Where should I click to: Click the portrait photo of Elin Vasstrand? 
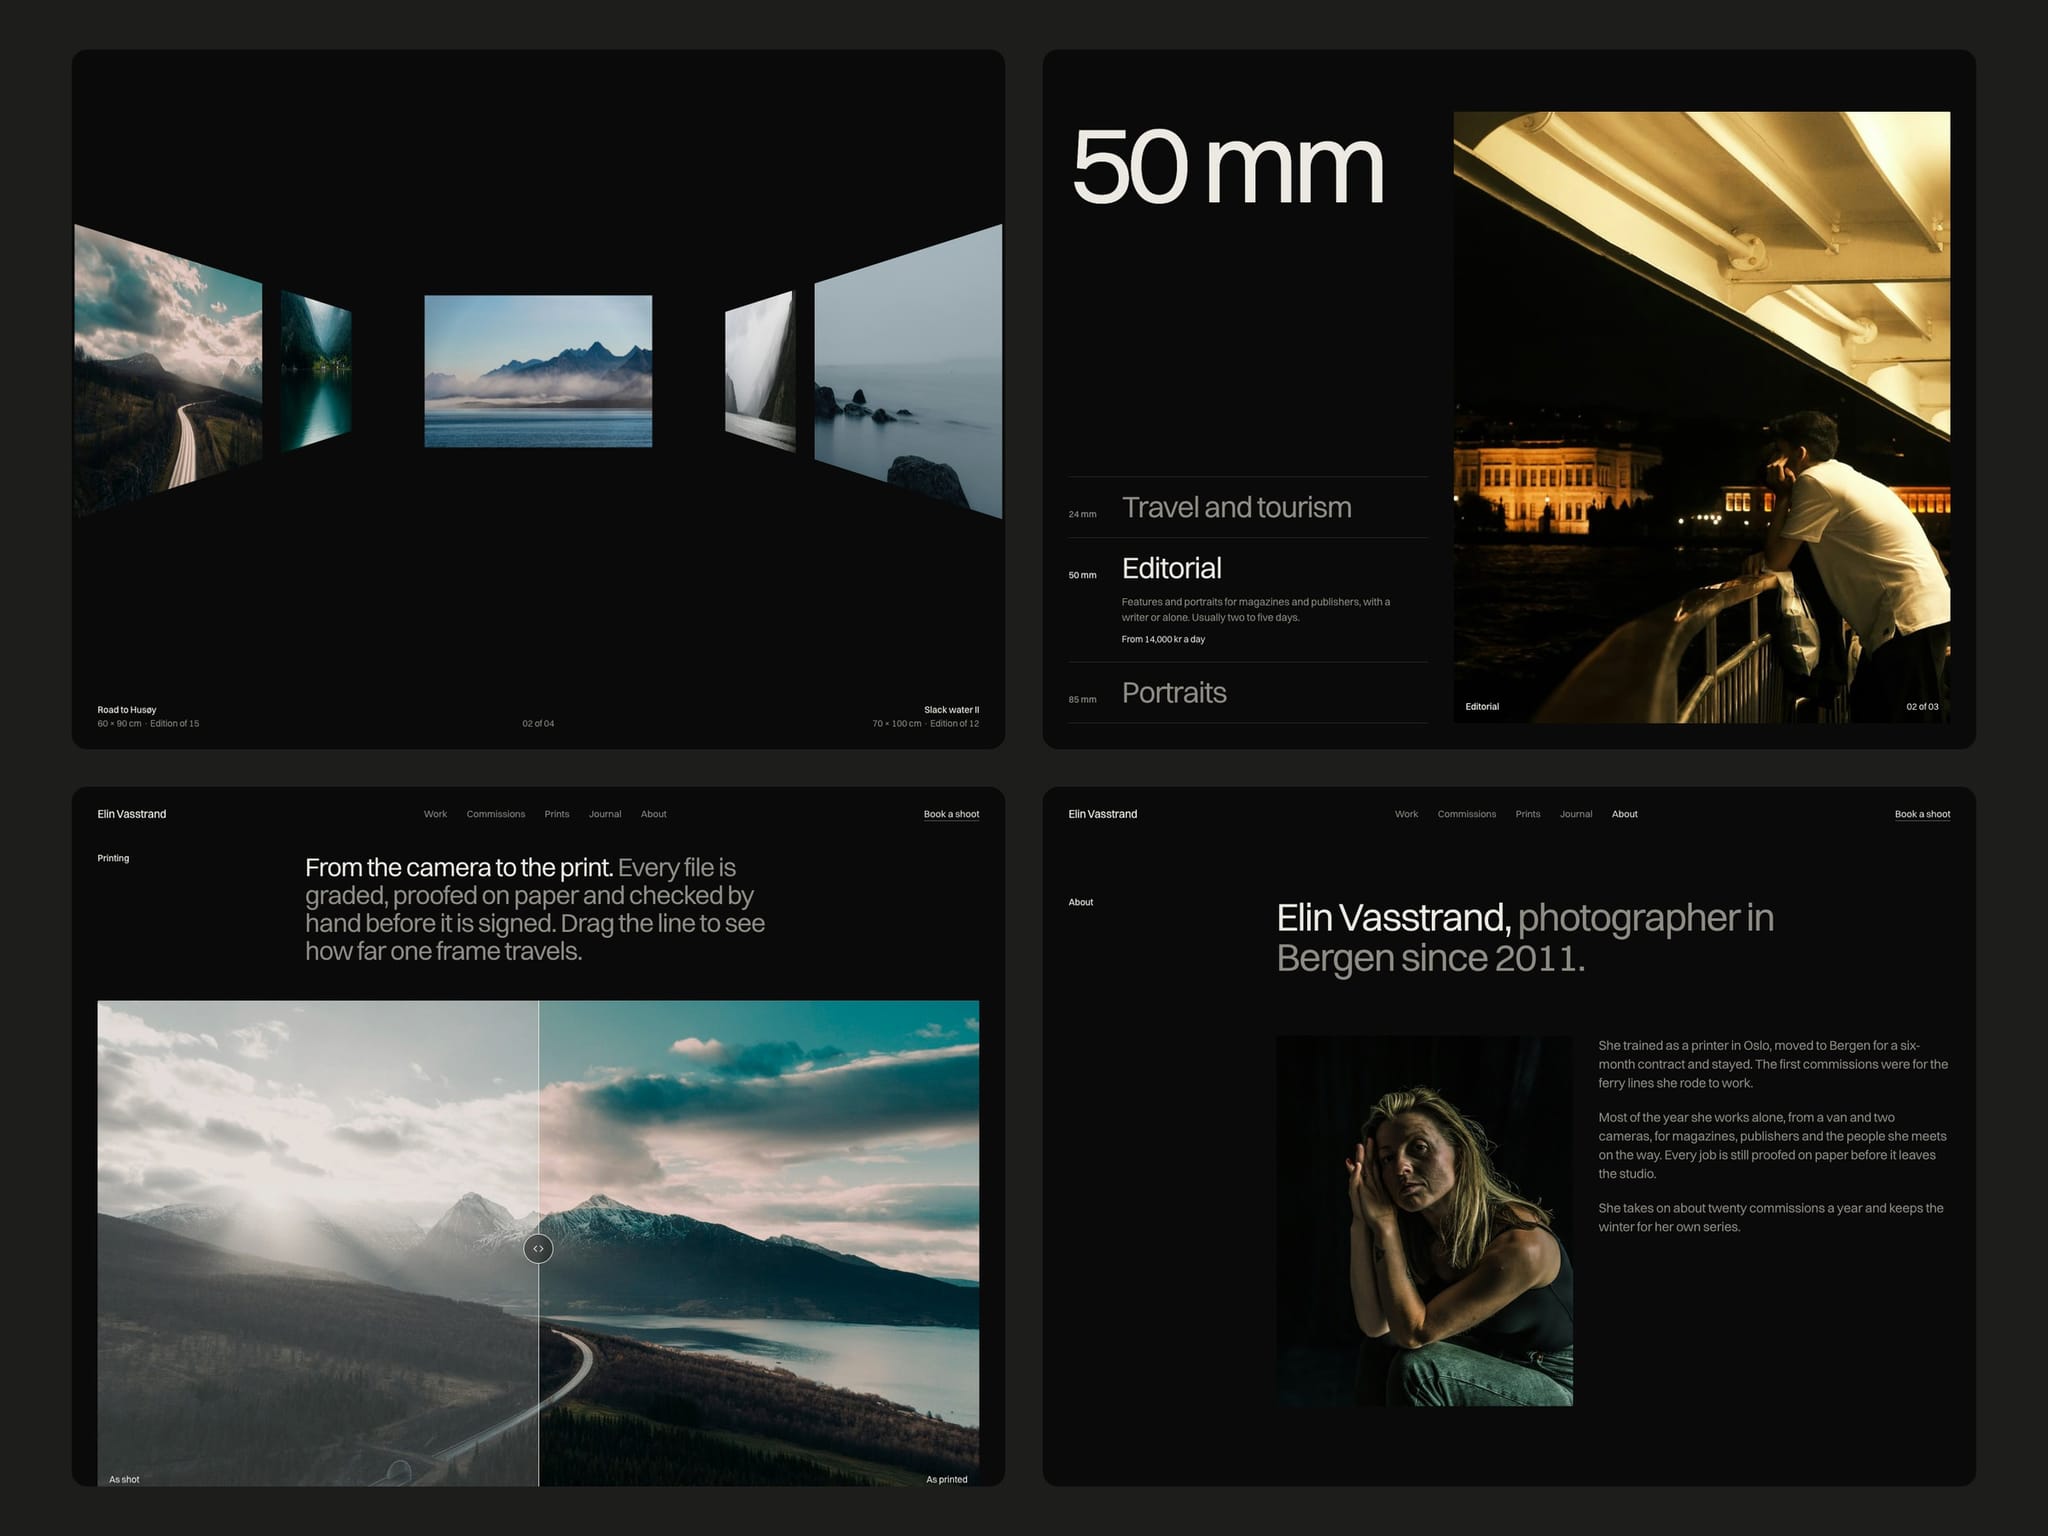pos(1424,1221)
